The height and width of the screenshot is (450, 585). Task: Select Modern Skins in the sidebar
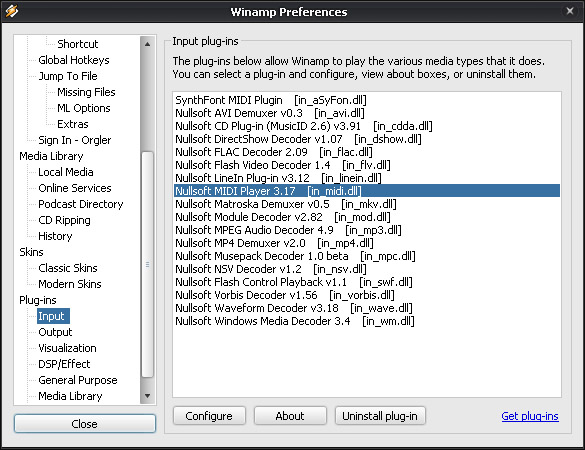pos(70,284)
